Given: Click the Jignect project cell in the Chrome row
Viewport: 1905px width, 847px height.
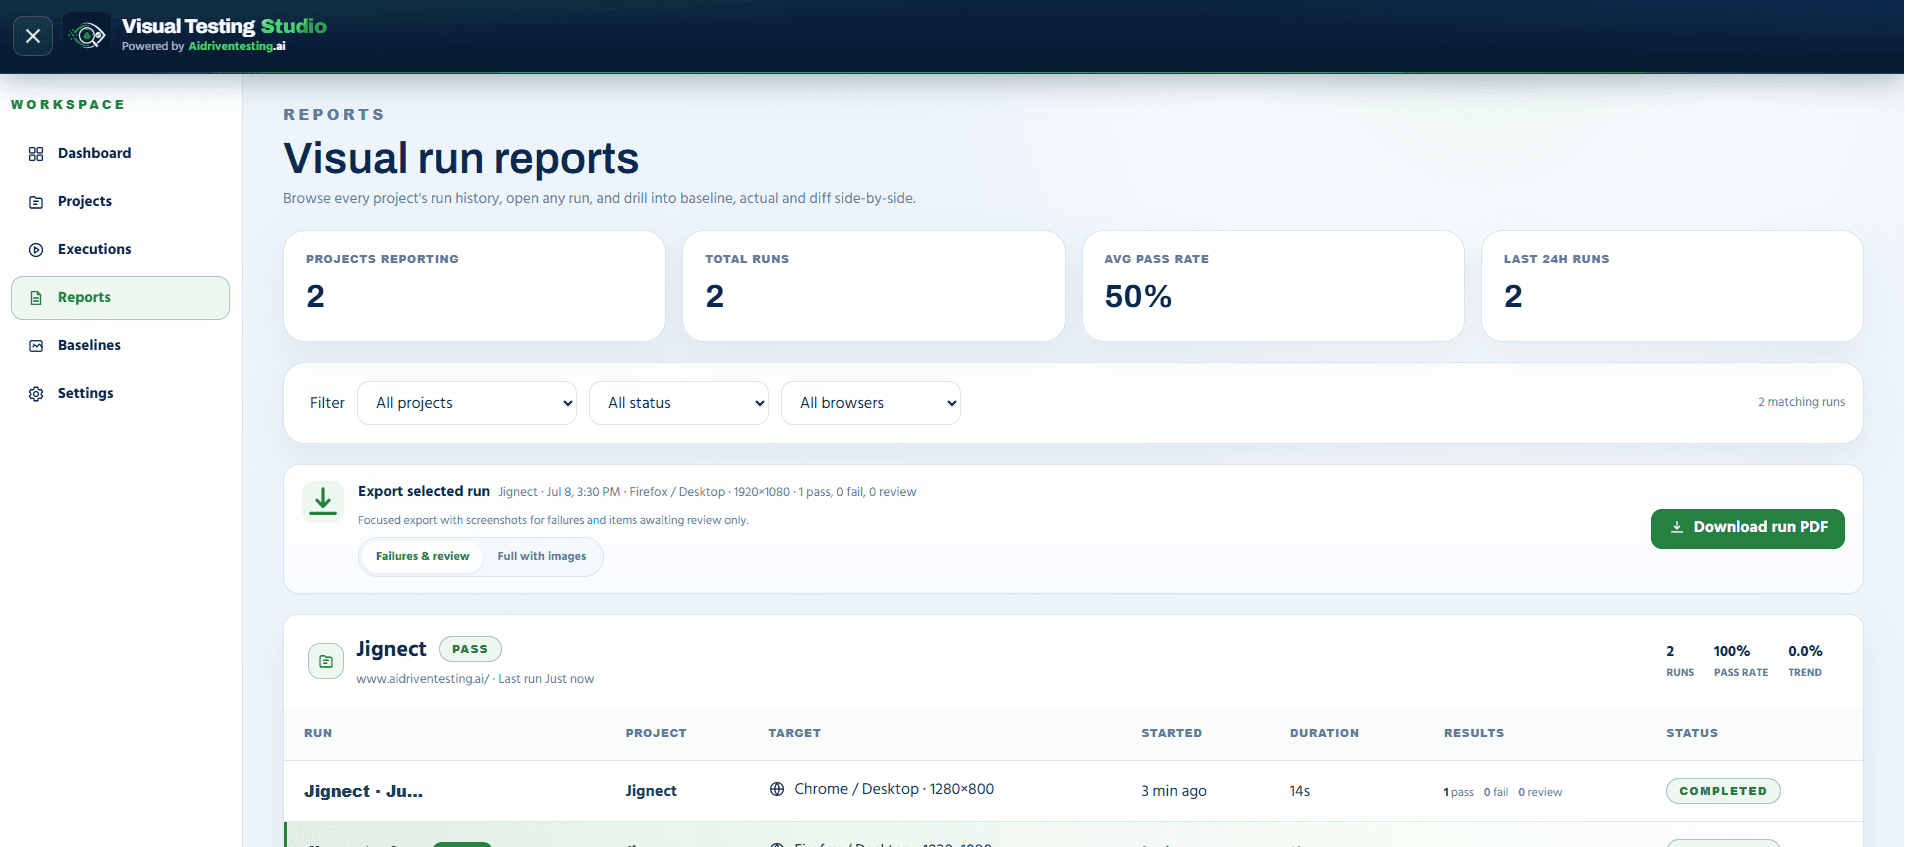Looking at the screenshot, I should click(x=651, y=791).
